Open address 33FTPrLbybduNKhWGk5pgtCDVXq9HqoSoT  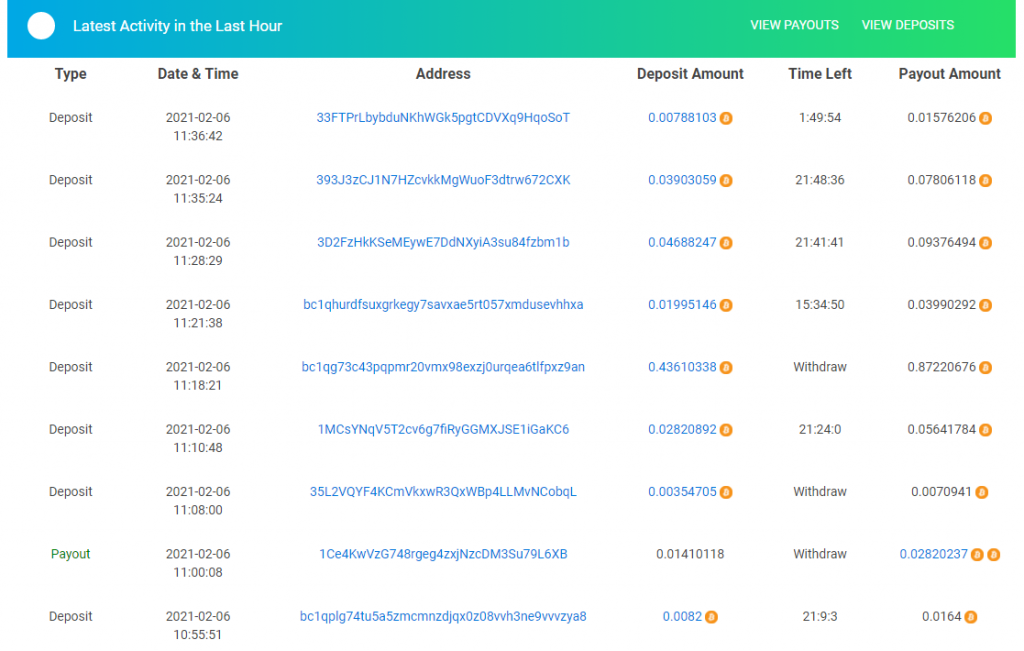443,118
